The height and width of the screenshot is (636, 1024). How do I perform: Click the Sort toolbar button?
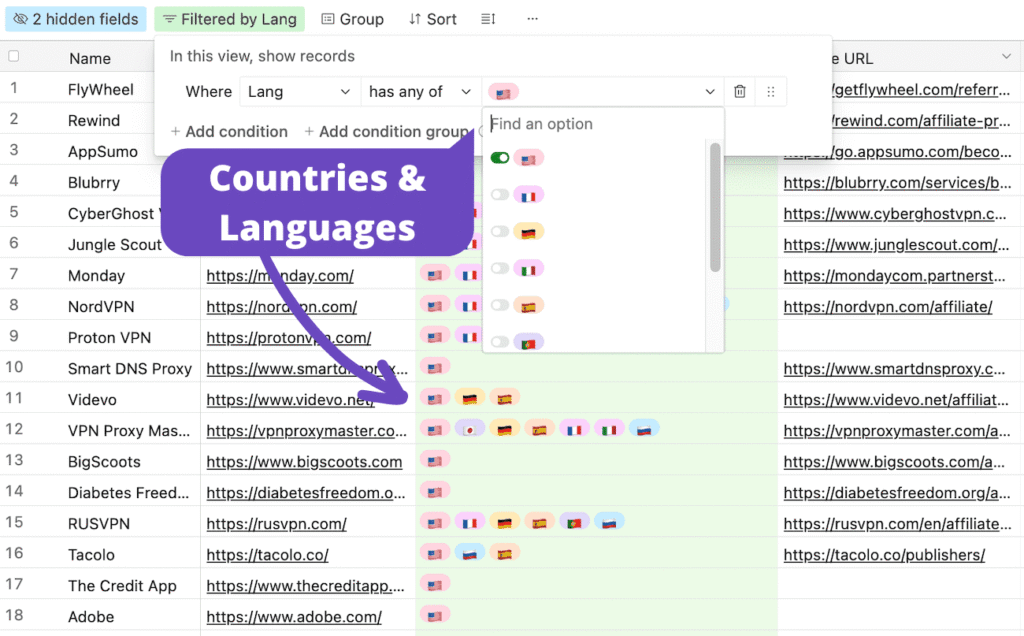tap(433, 19)
